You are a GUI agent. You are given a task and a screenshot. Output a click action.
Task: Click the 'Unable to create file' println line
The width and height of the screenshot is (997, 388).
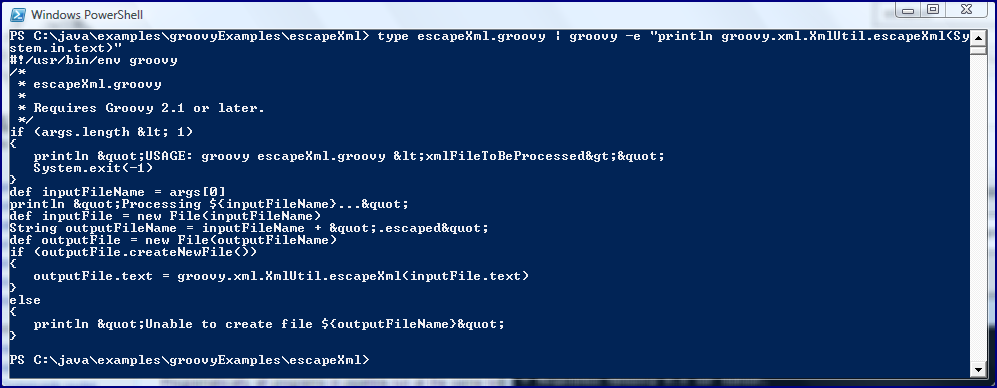pyautogui.click(x=269, y=324)
